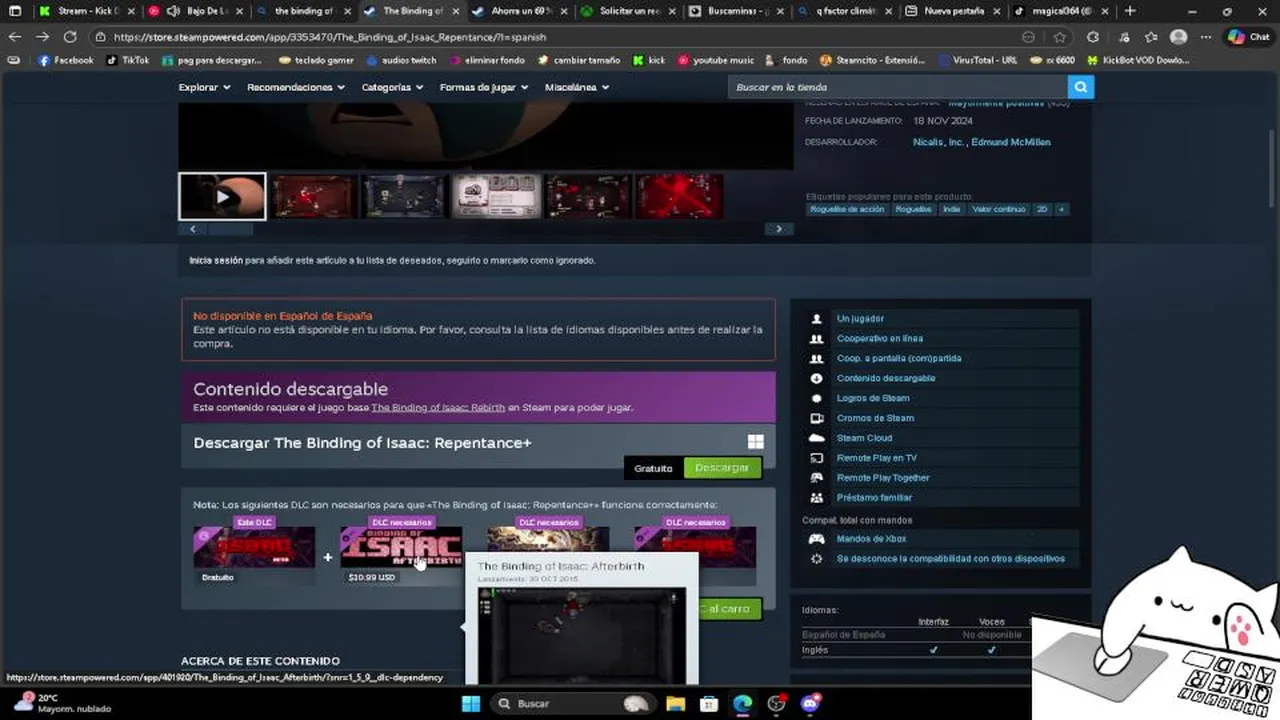Expand the Explorar dropdown menu

[x=204, y=87]
